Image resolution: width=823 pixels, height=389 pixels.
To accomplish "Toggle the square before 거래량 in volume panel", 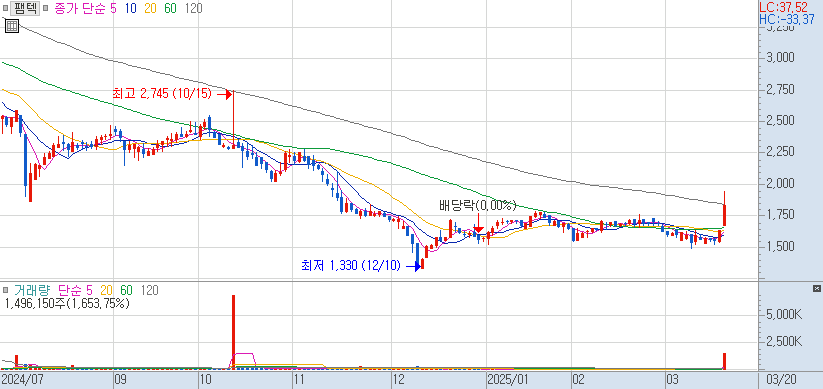I will tap(5, 290).
